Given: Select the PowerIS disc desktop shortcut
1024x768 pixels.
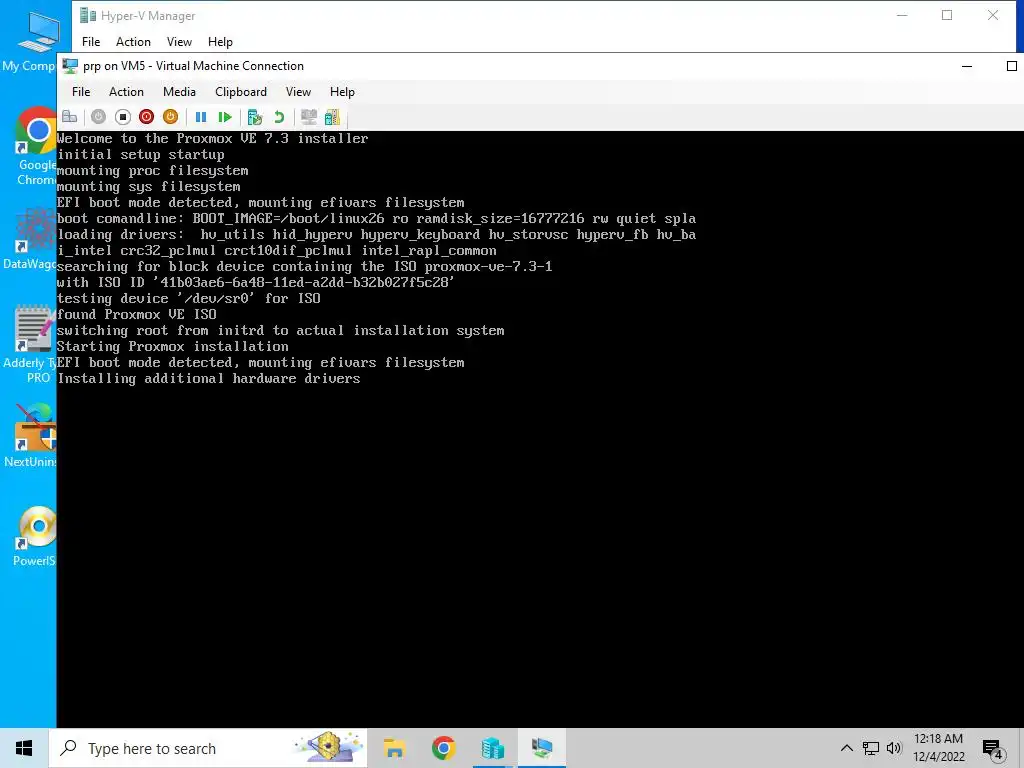Looking at the screenshot, I should tap(34, 536).
